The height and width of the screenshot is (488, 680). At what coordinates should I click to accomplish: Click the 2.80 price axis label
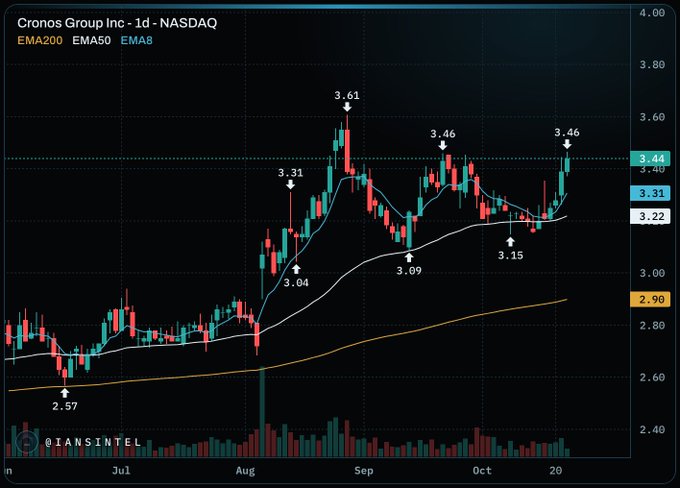[652, 325]
